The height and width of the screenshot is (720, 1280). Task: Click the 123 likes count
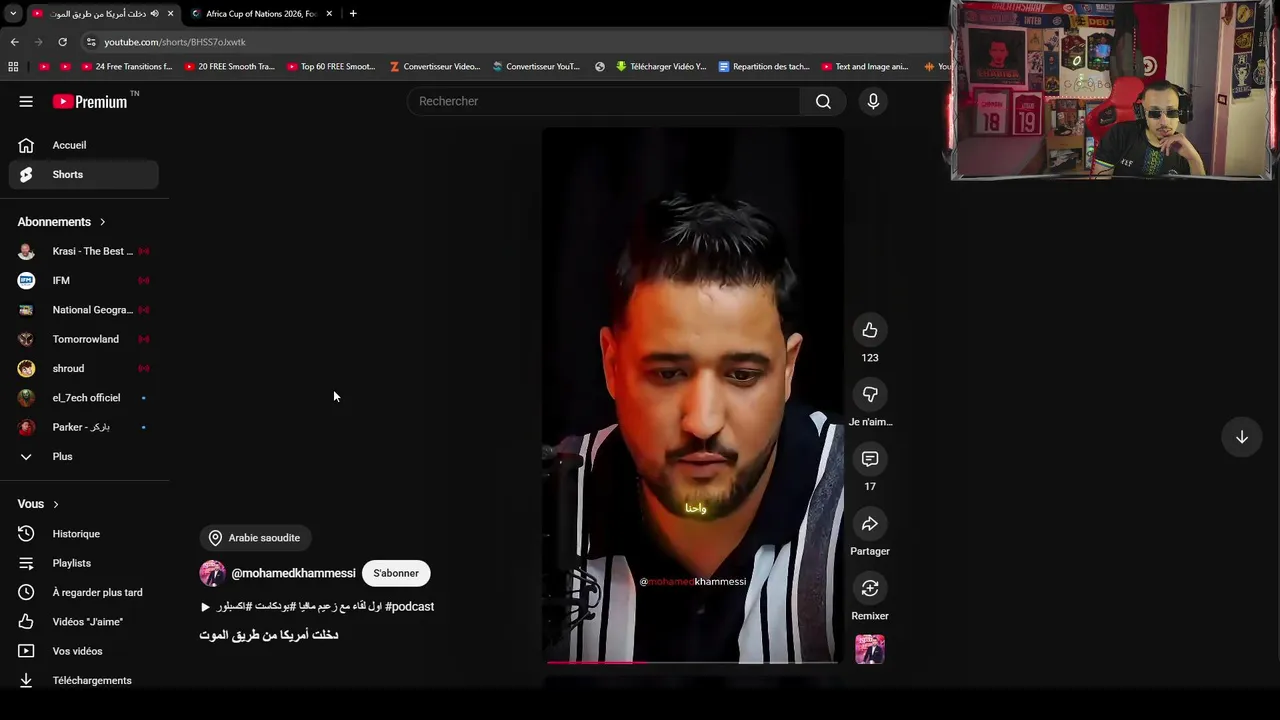click(870, 358)
